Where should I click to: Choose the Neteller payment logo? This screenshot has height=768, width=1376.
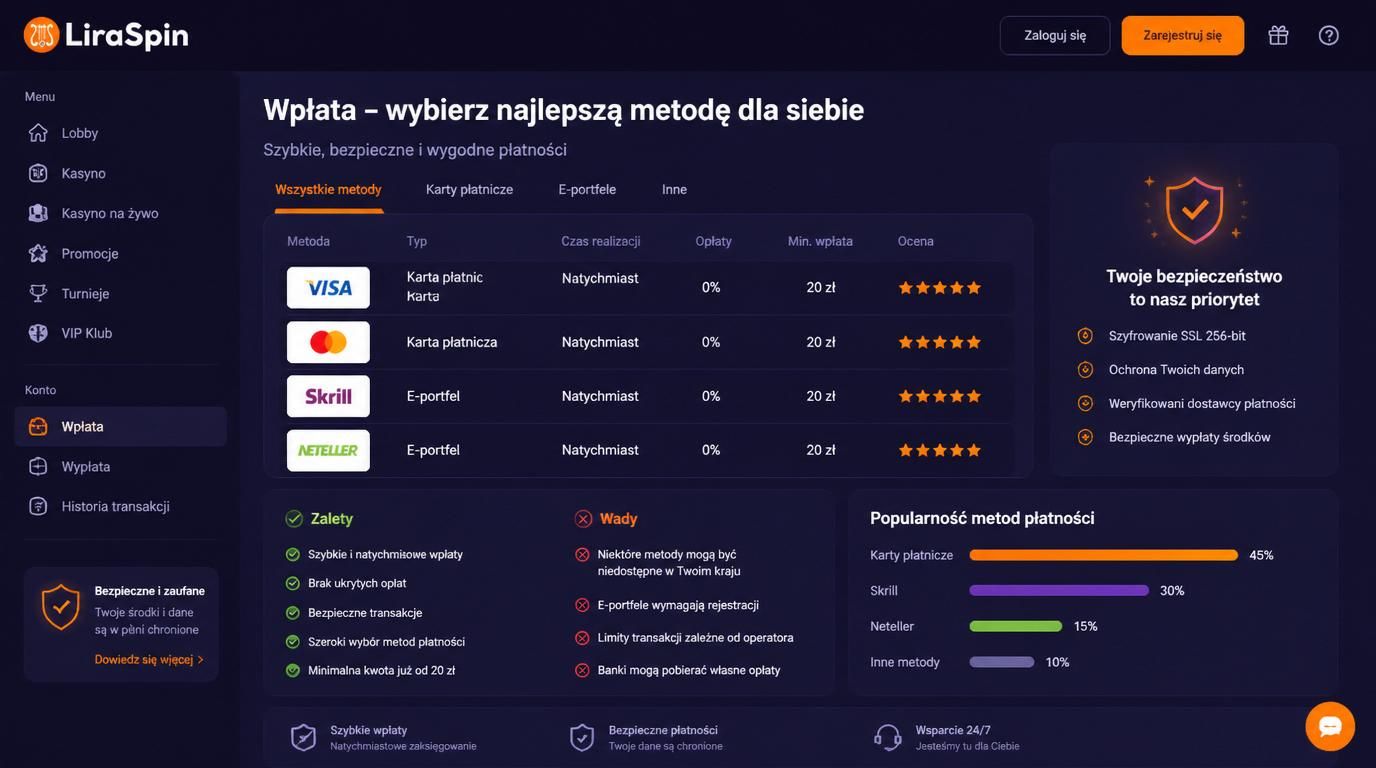[x=328, y=450]
